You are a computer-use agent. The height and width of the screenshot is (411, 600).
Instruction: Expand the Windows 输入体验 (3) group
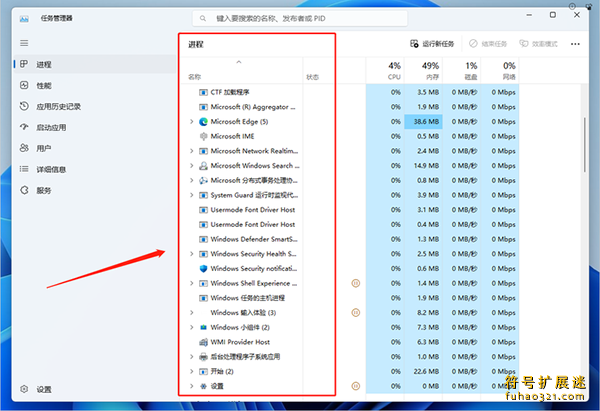click(192, 313)
